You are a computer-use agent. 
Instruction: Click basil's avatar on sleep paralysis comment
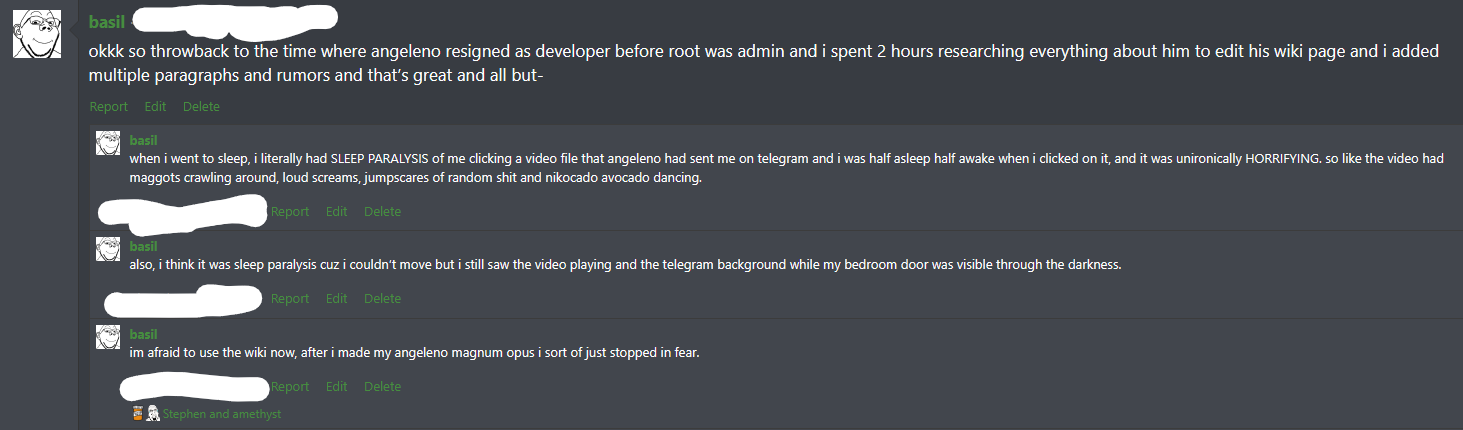coord(108,142)
